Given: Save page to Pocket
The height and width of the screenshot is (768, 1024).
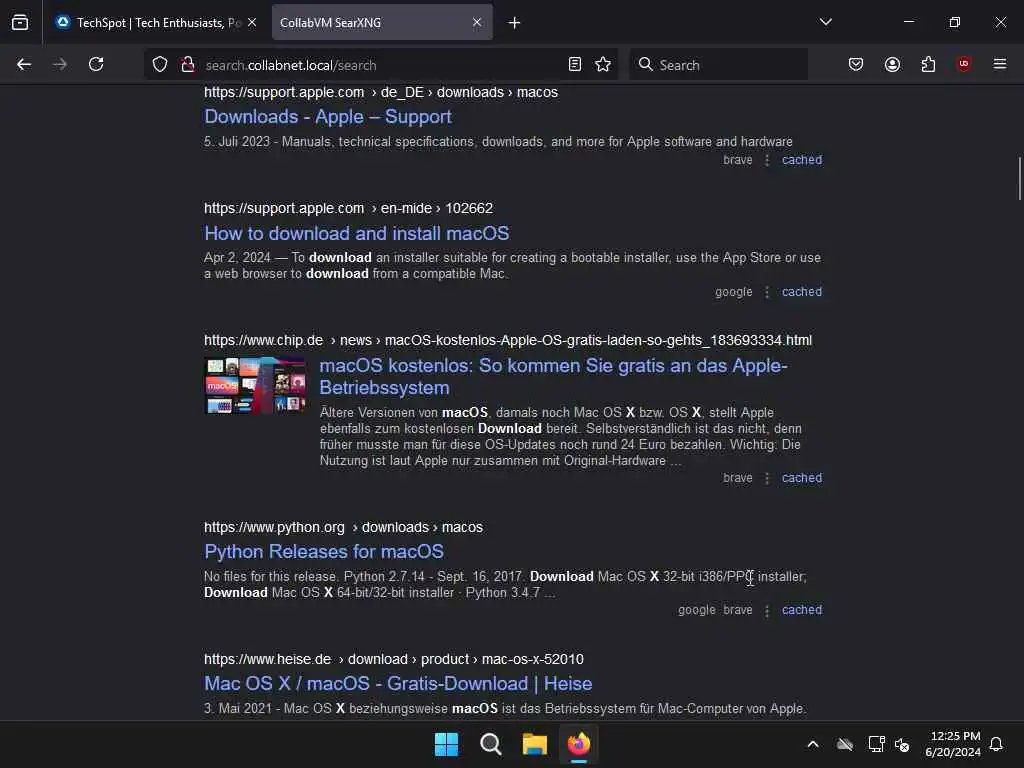Looking at the screenshot, I should [x=856, y=64].
